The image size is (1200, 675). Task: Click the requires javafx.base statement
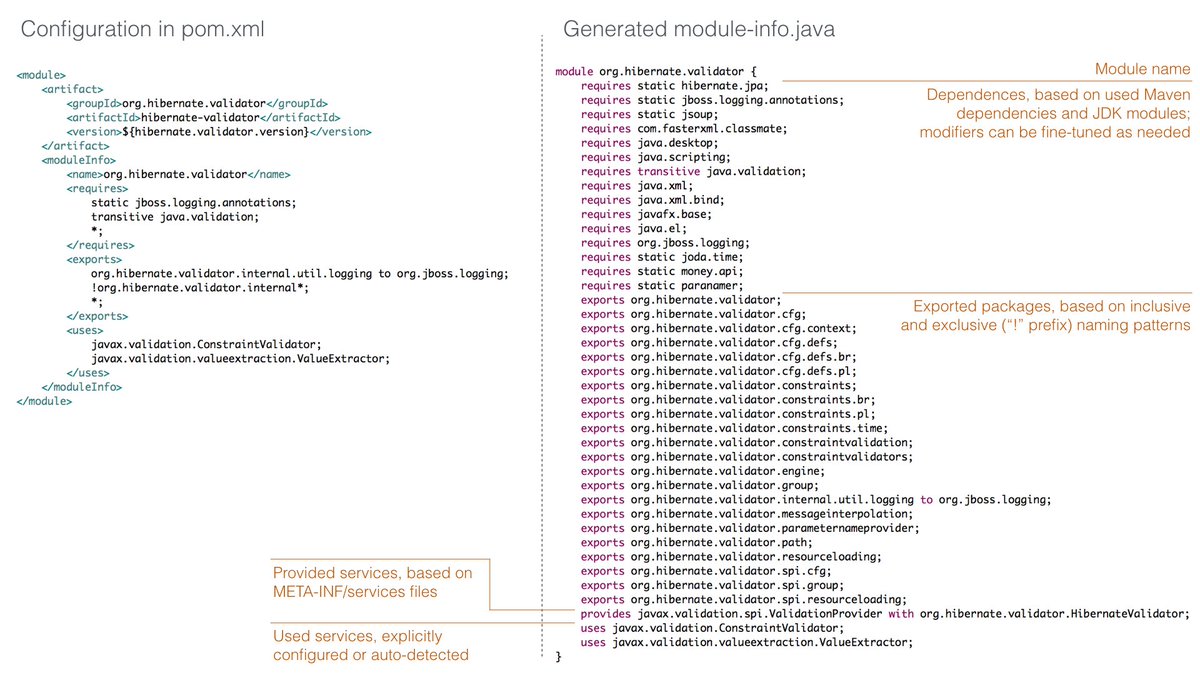coord(645,213)
